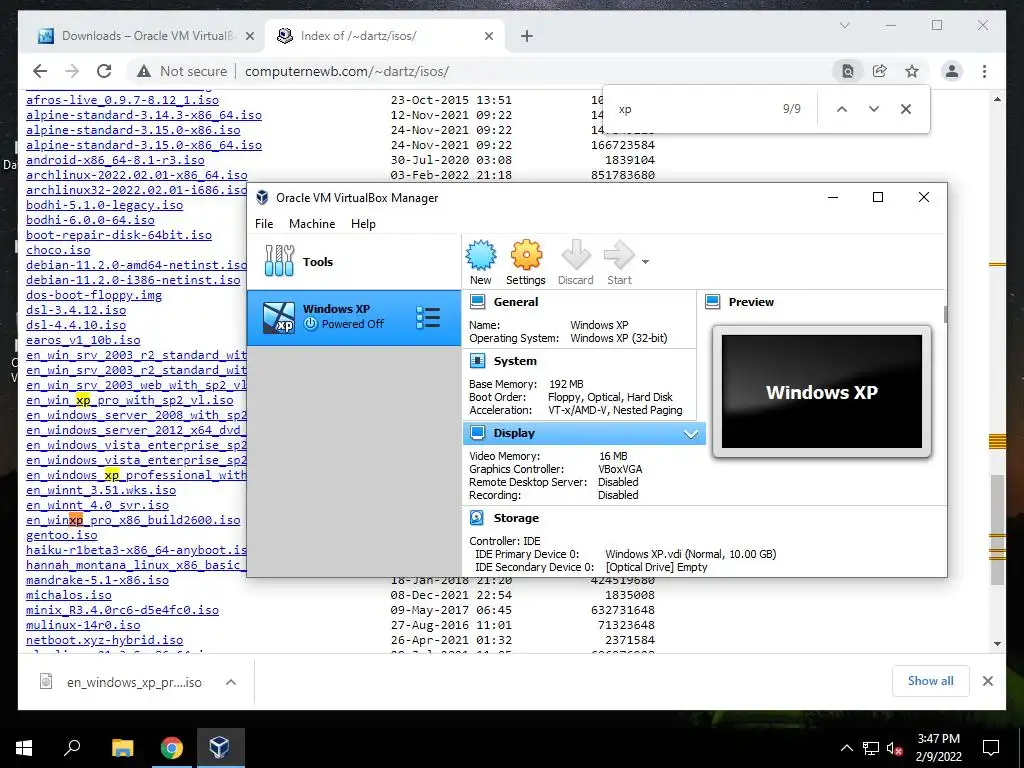Go back in Chrome

[x=40, y=71]
